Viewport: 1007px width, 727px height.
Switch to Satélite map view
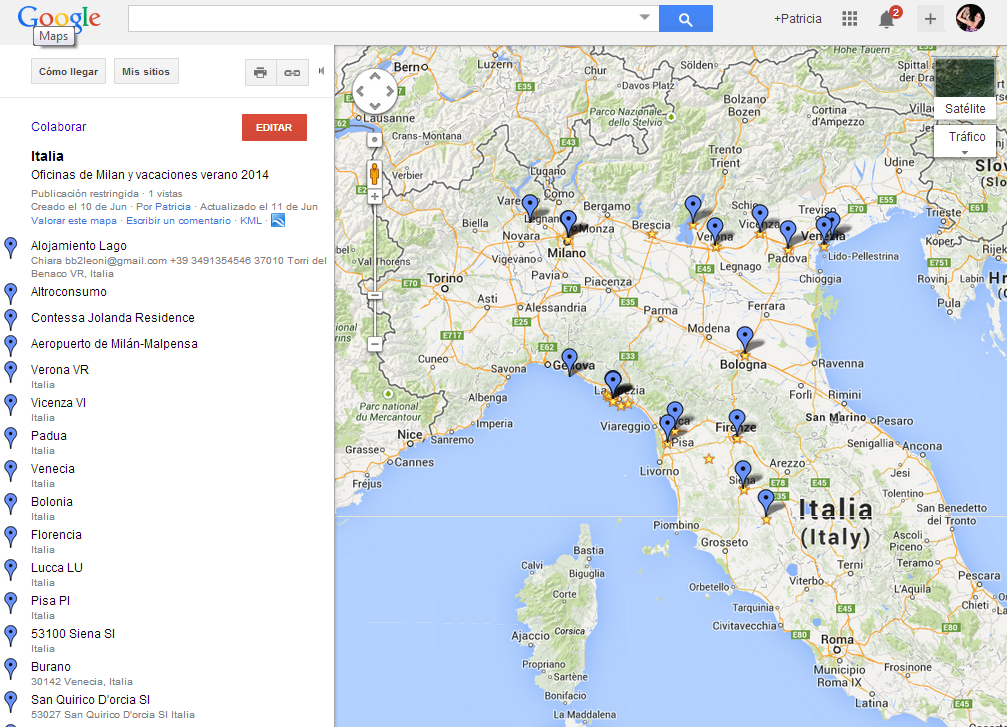click(x=965, y=108)
